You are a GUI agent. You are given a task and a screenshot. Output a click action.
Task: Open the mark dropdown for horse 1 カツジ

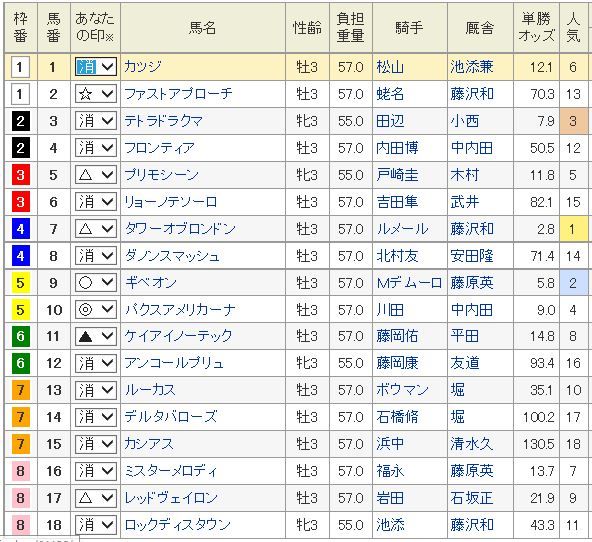96,67
